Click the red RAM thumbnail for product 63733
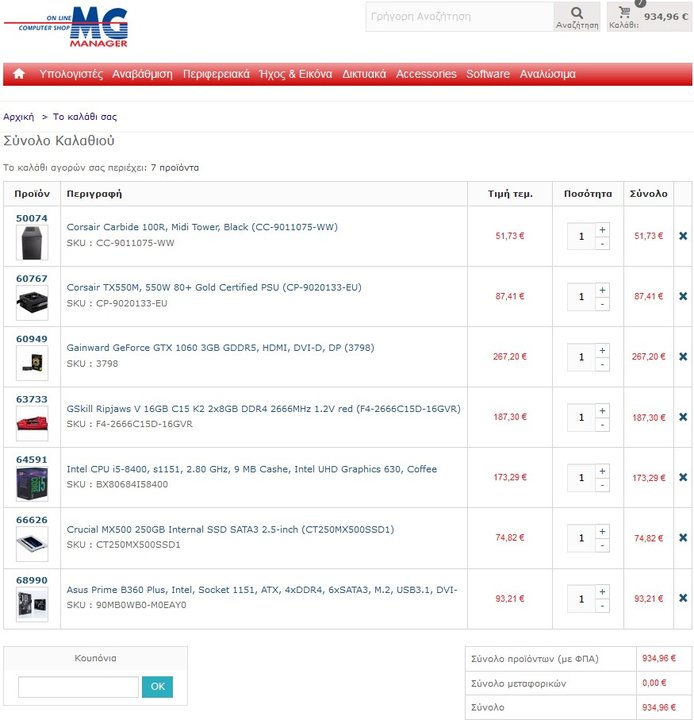This screenshot has height=720, width=694. 32,424
